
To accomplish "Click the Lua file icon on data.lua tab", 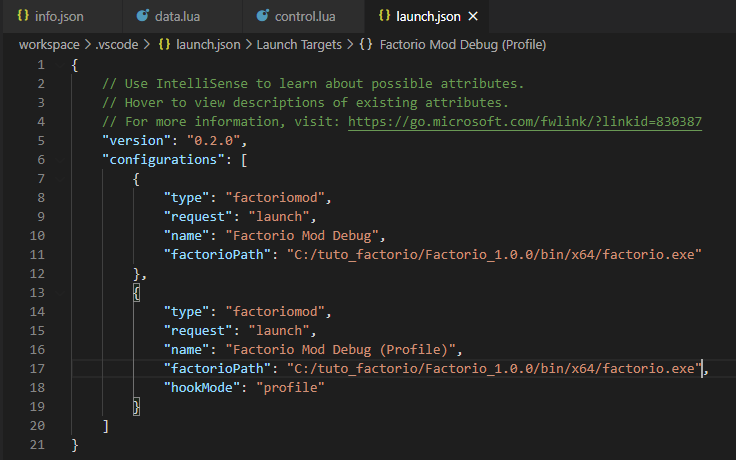I will (x=142, y=17).
